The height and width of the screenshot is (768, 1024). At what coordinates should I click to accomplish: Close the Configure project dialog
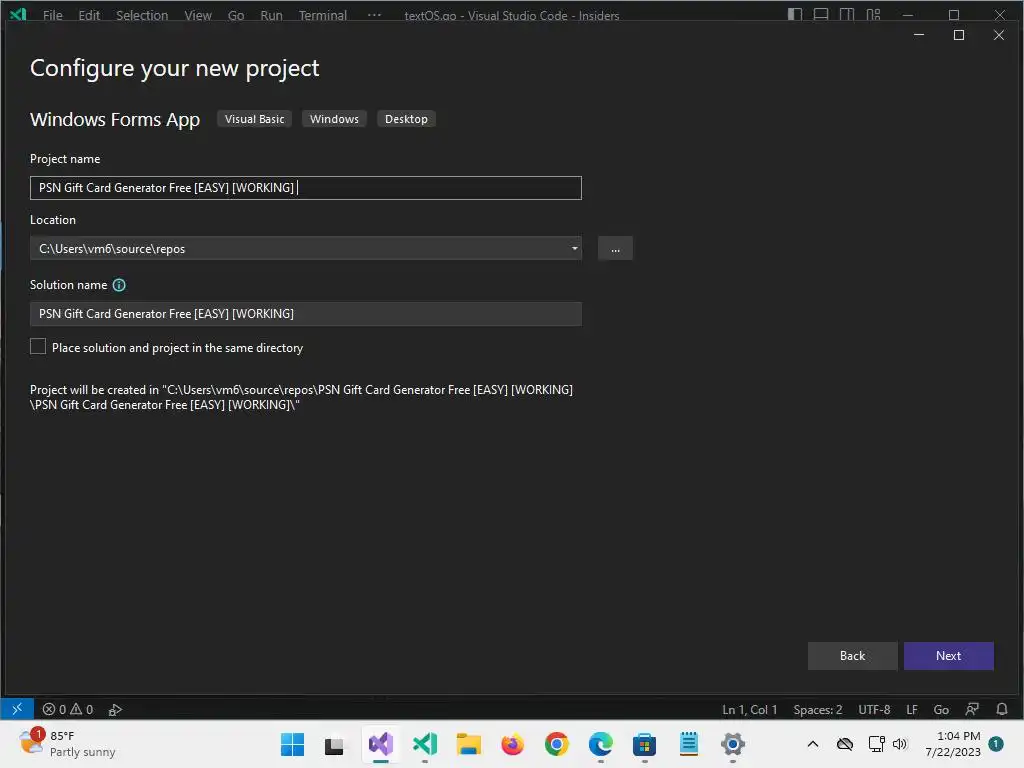[x=999, y=35]
